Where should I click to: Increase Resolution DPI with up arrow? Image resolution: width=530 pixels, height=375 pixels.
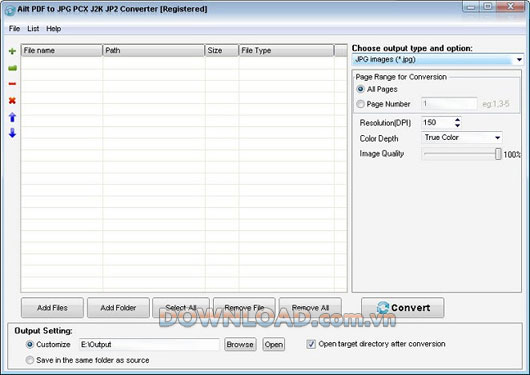click(457, 120)
